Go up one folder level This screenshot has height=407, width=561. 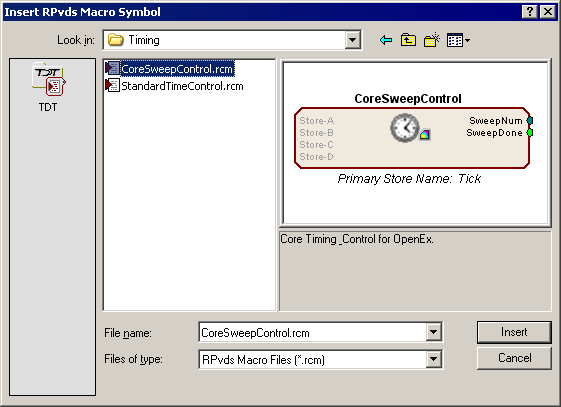408,40
